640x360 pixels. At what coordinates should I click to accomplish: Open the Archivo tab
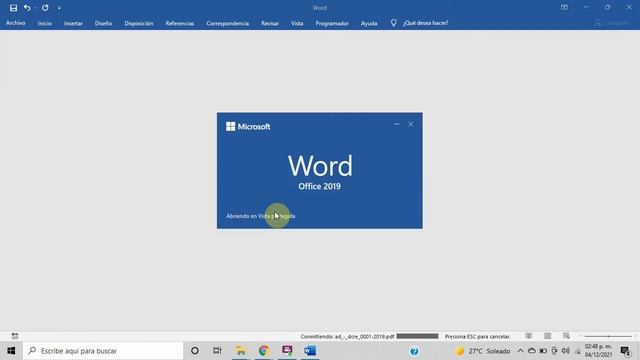(16, 23)
